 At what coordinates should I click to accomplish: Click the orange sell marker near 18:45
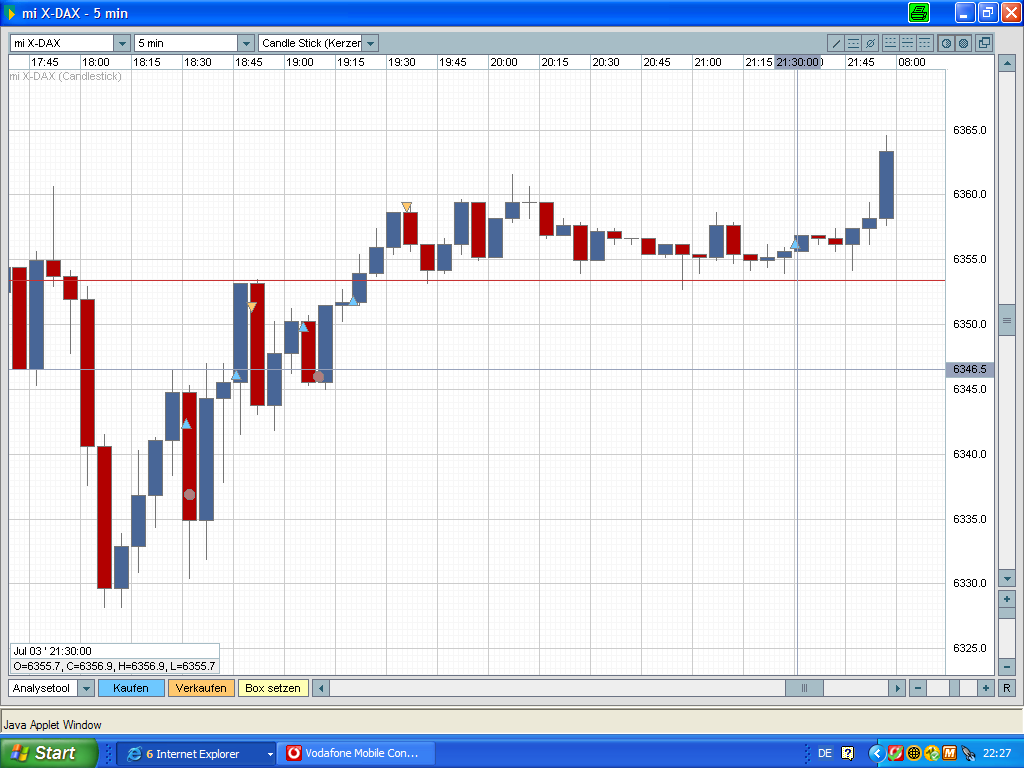(x=252, y=307)
